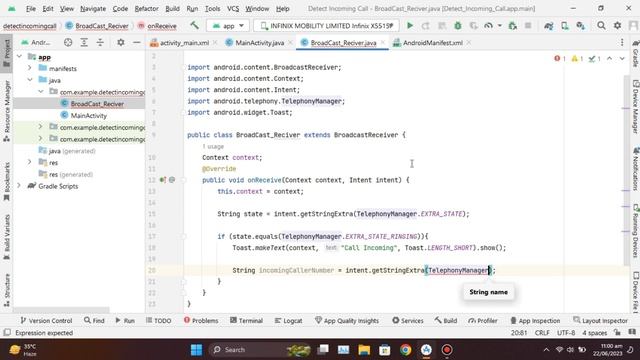Hide the project panel with minus icon

tap(137, 42)
